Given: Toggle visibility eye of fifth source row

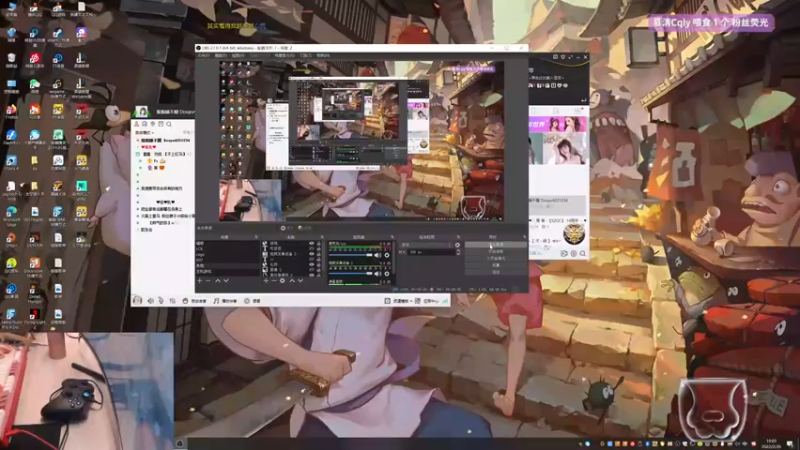Looking at the screenshot, I should coord(311,264).
